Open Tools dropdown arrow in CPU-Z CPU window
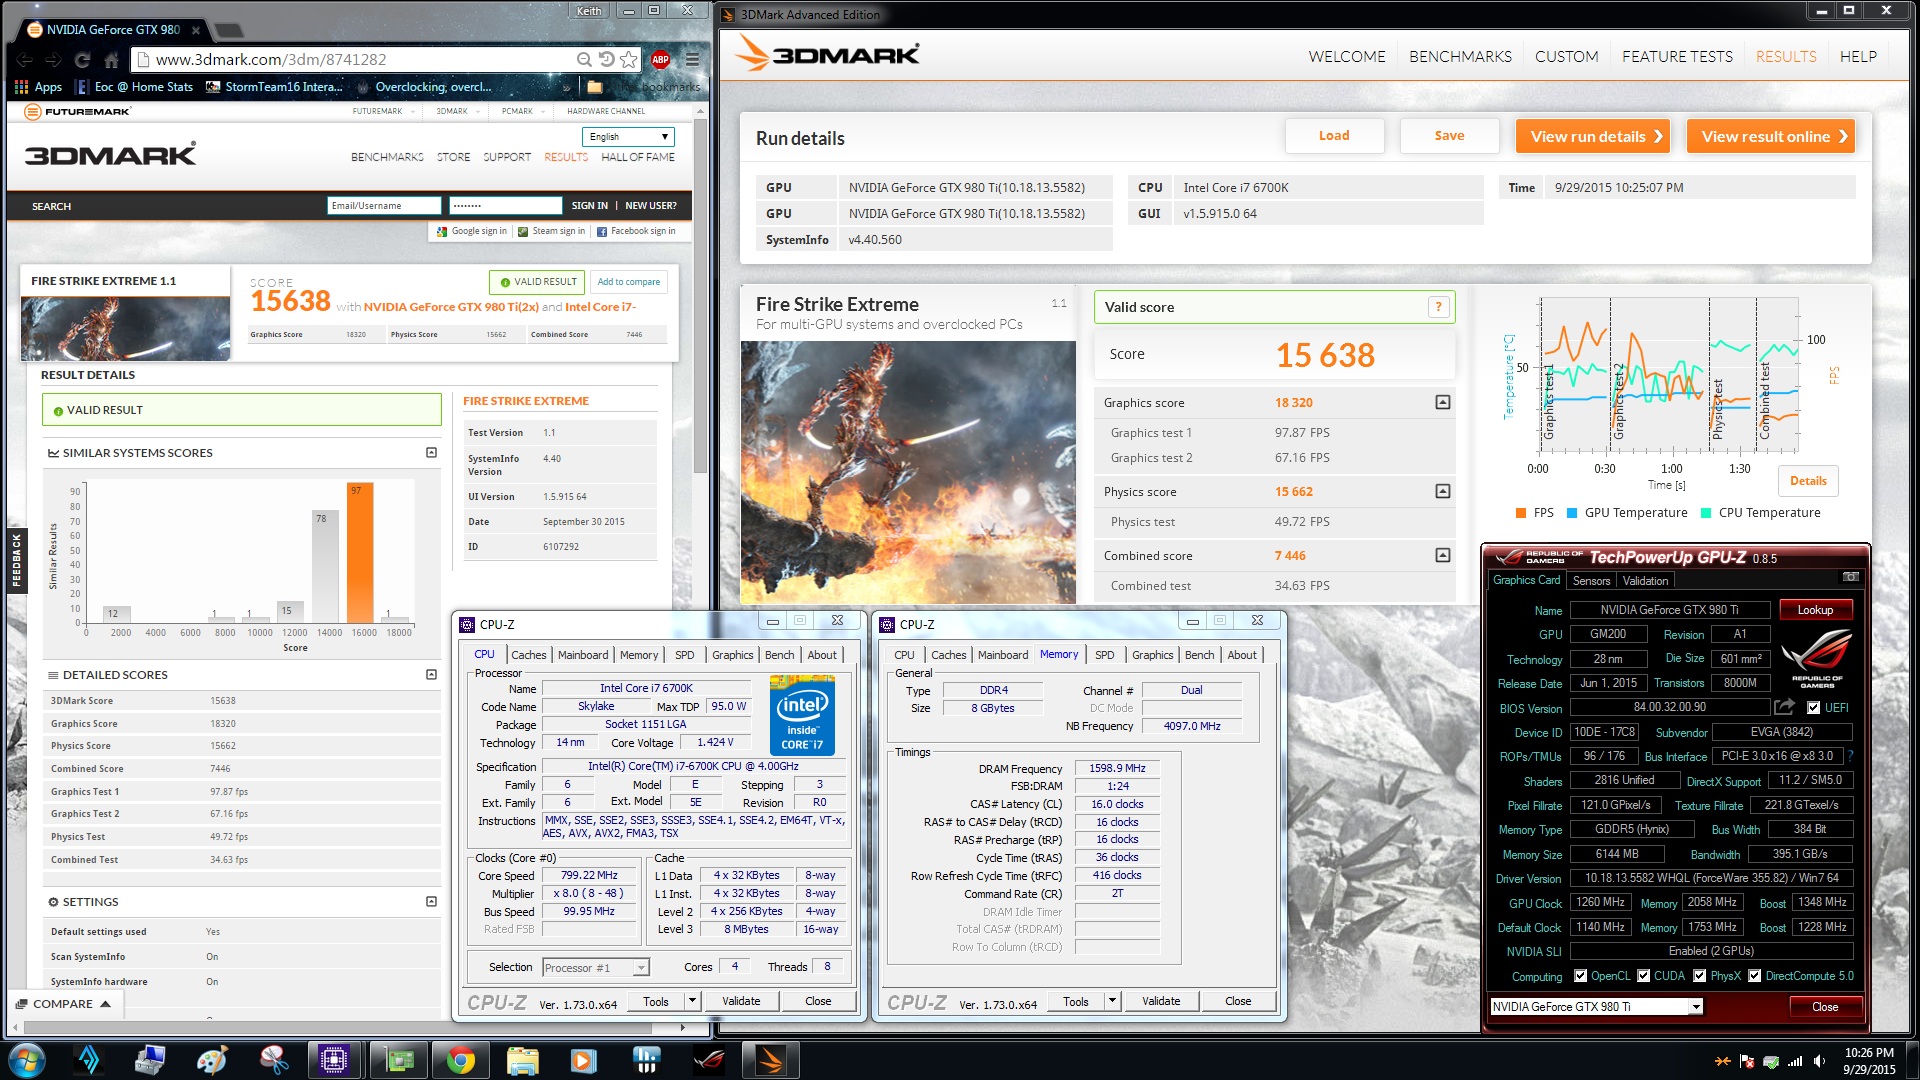Viewport: 1920px width, 1080px height. coord(691,1001)
